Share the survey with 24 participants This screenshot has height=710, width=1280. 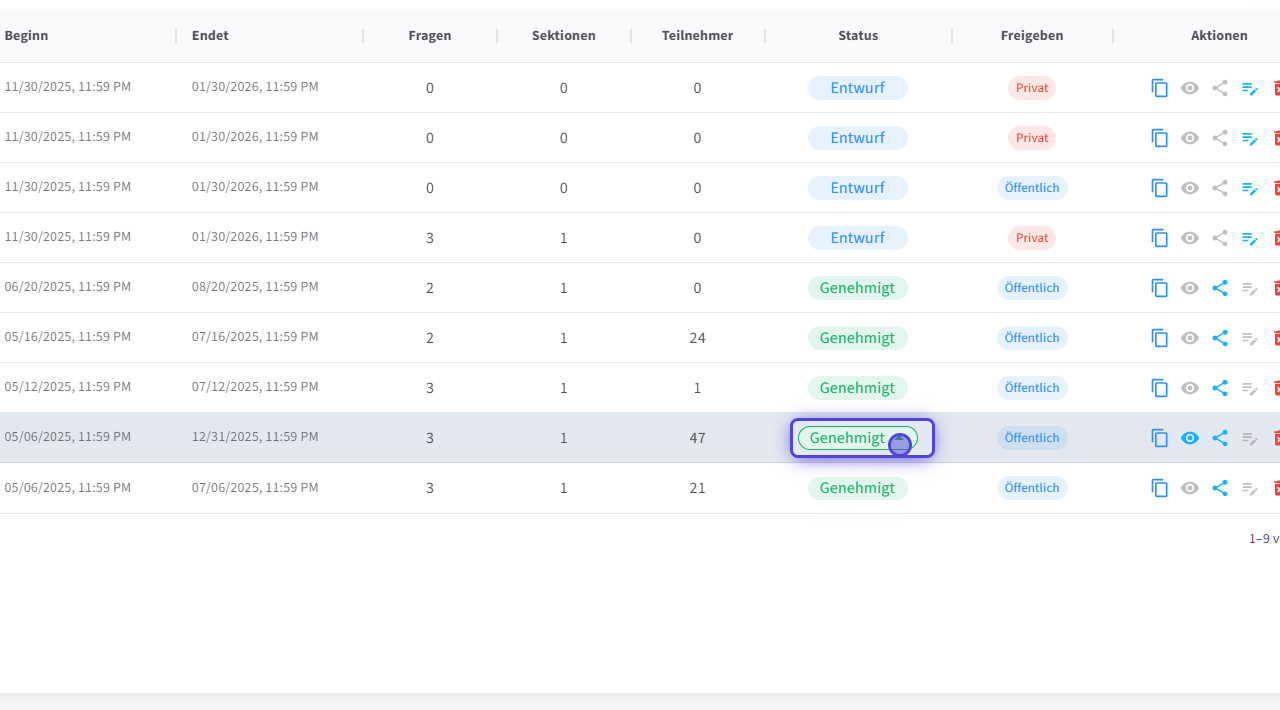1220,338
